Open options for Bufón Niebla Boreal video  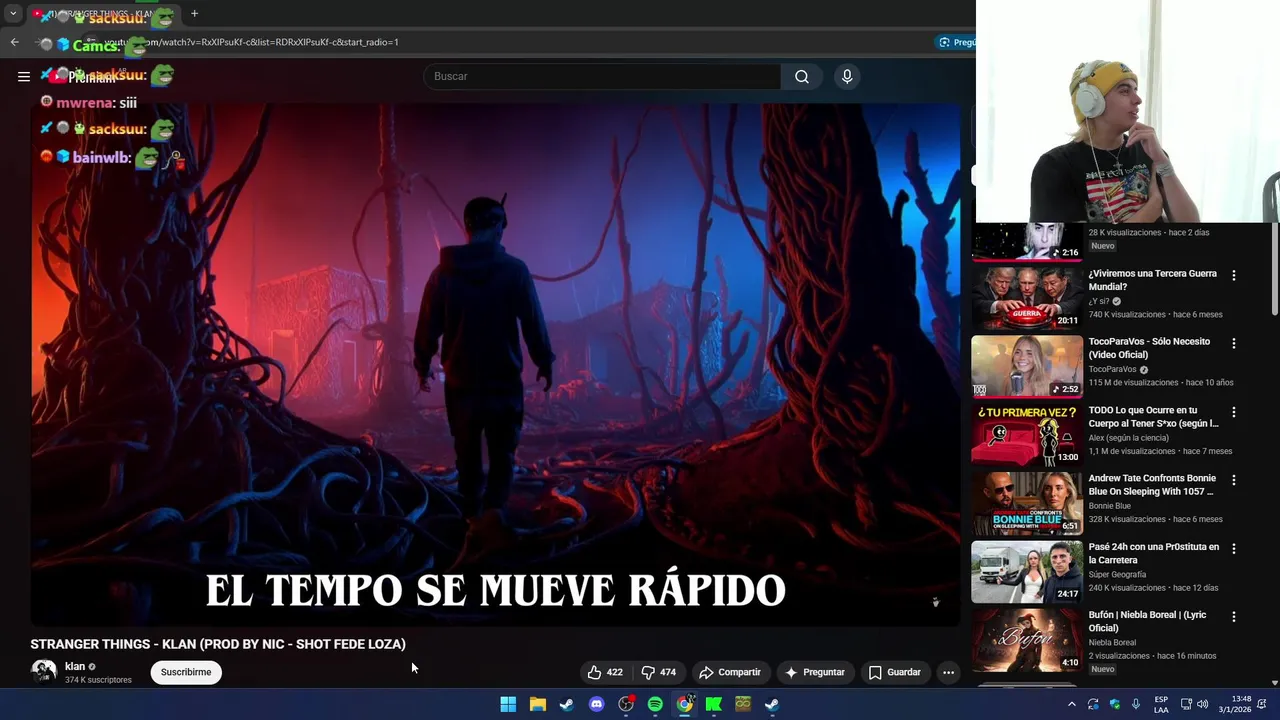coord(1233,617)
